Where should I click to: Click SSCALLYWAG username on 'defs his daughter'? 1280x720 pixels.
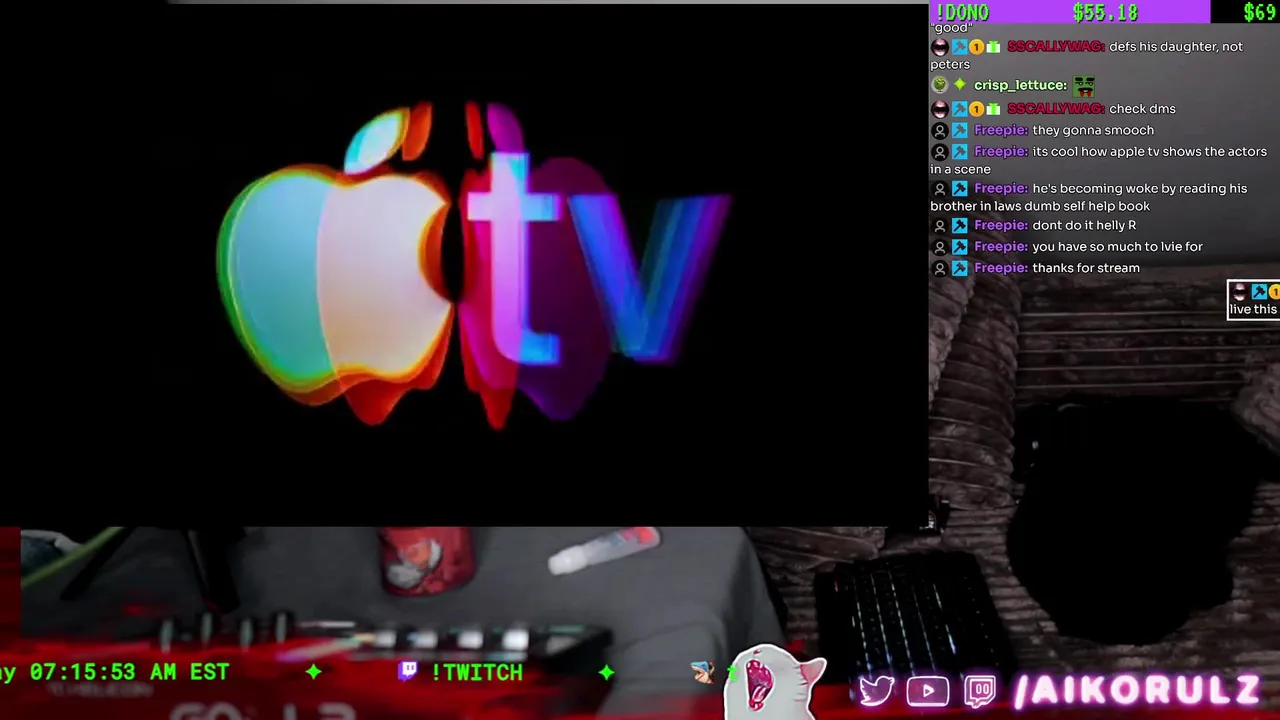pos(1056,47)
